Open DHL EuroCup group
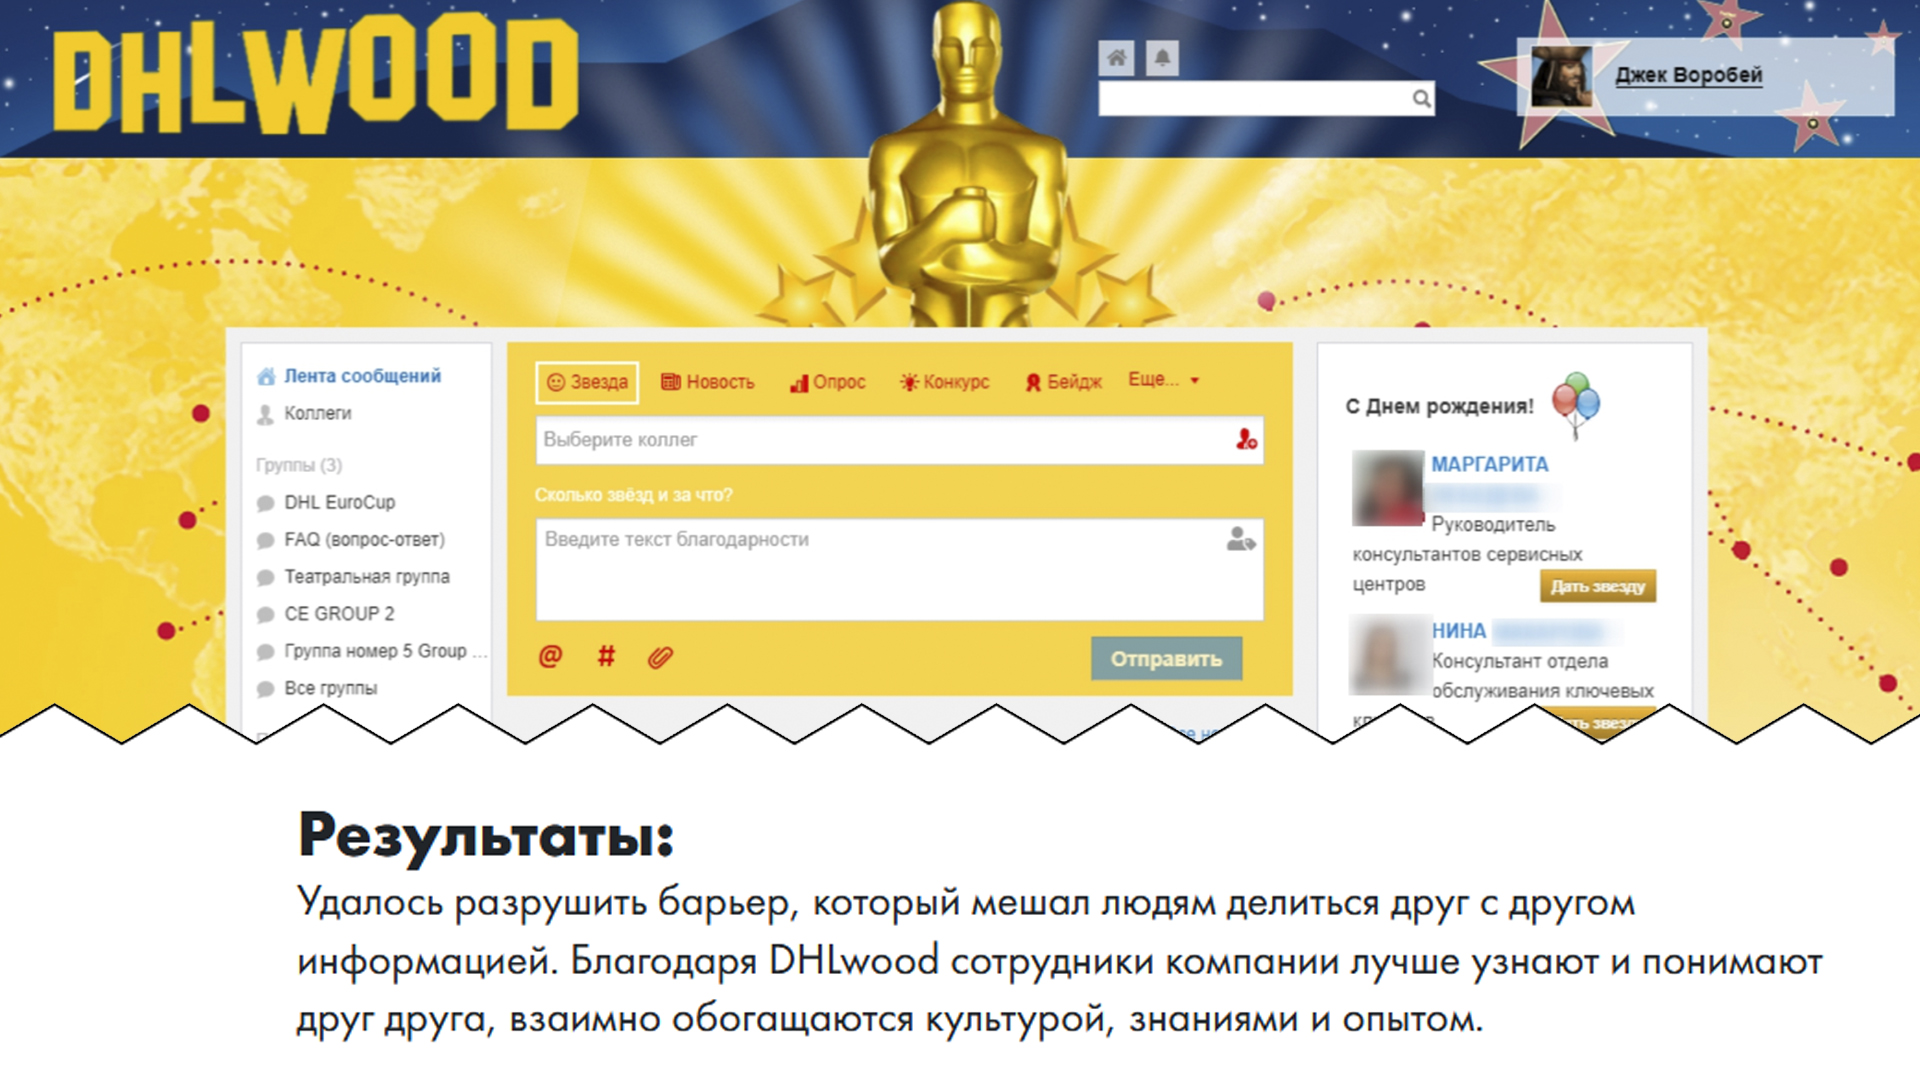This screenshot has height=1080, width=1920. tap(339, 502)
